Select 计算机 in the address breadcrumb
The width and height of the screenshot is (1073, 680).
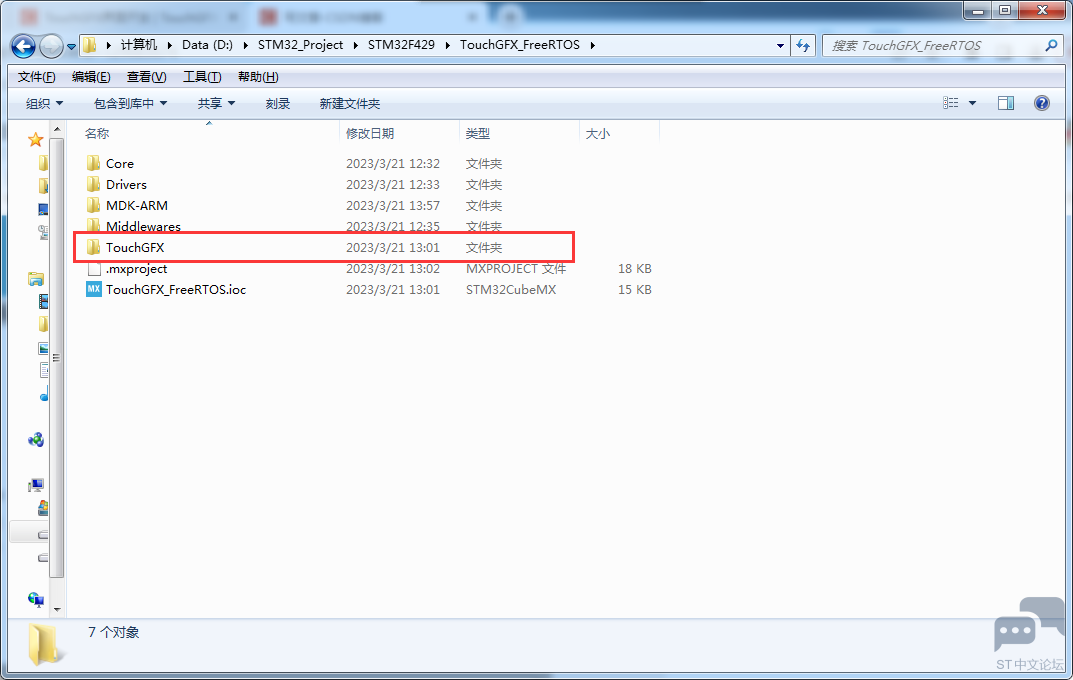pos(139,44)
